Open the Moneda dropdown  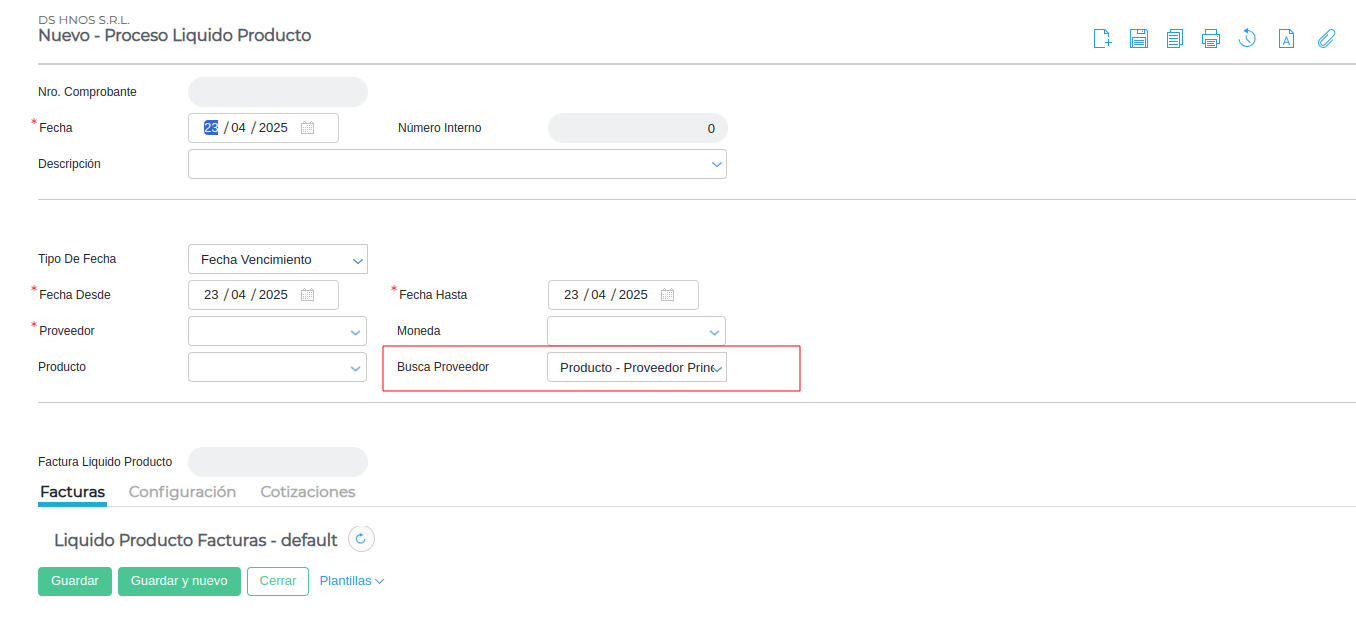[x=715, y=332]
